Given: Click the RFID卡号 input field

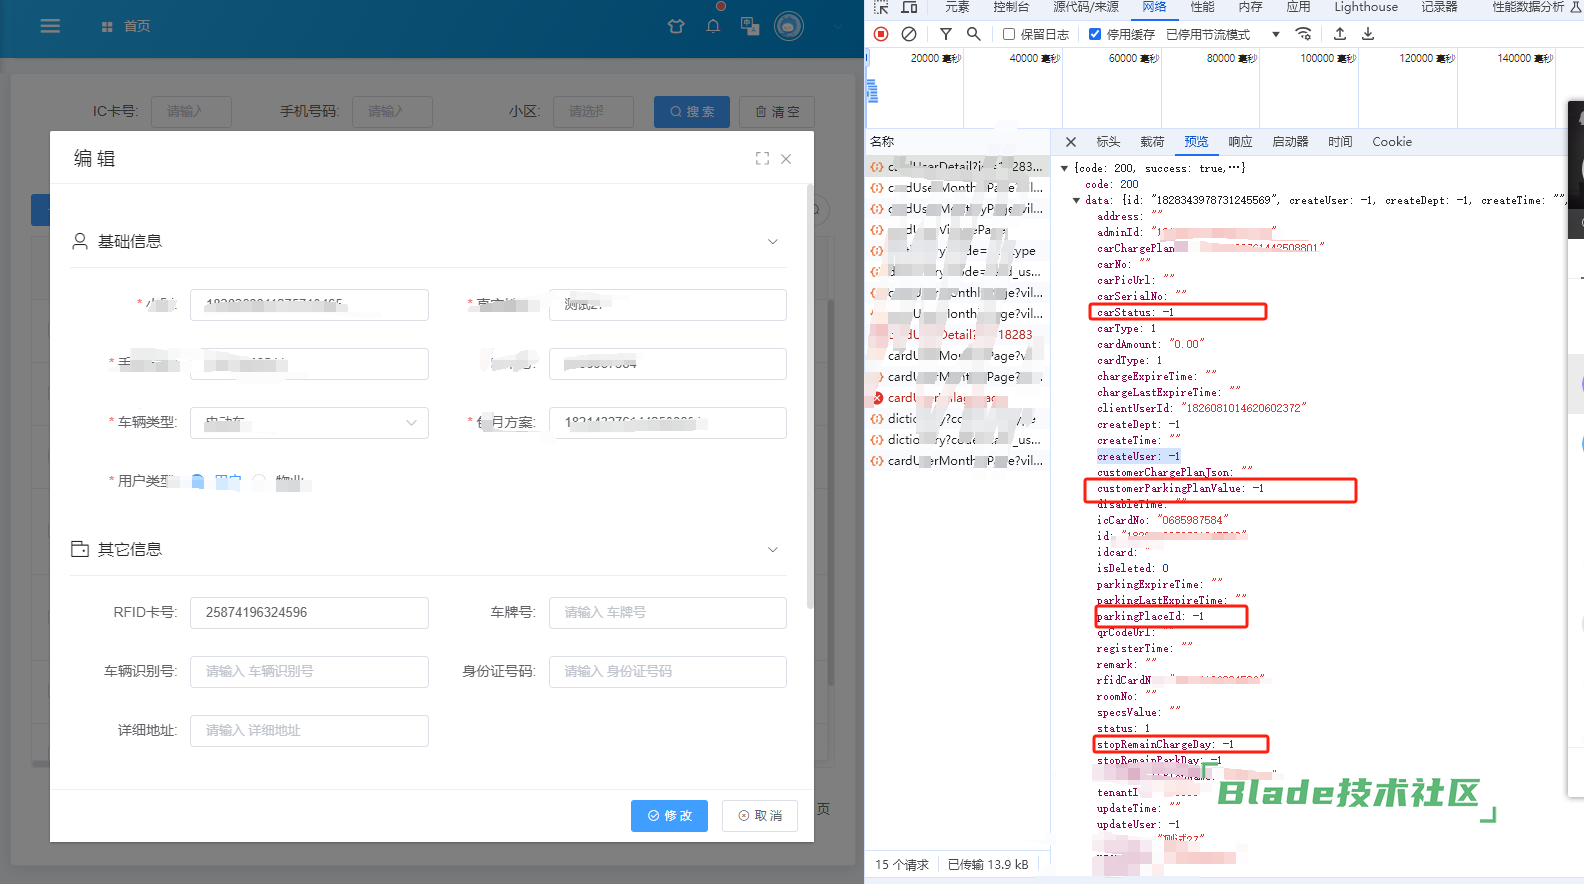Looking at the screenshot, I should pyautogui.click(x=309, y=613).
